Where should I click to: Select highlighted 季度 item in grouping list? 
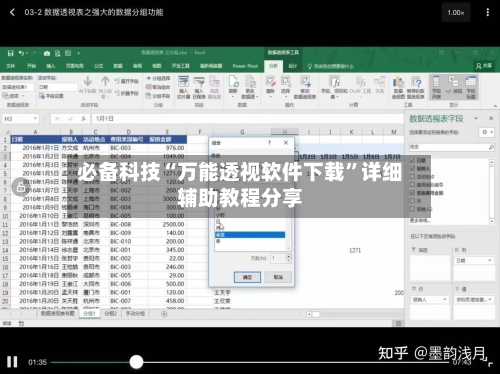pyautogui.click(x=250, y=235)
